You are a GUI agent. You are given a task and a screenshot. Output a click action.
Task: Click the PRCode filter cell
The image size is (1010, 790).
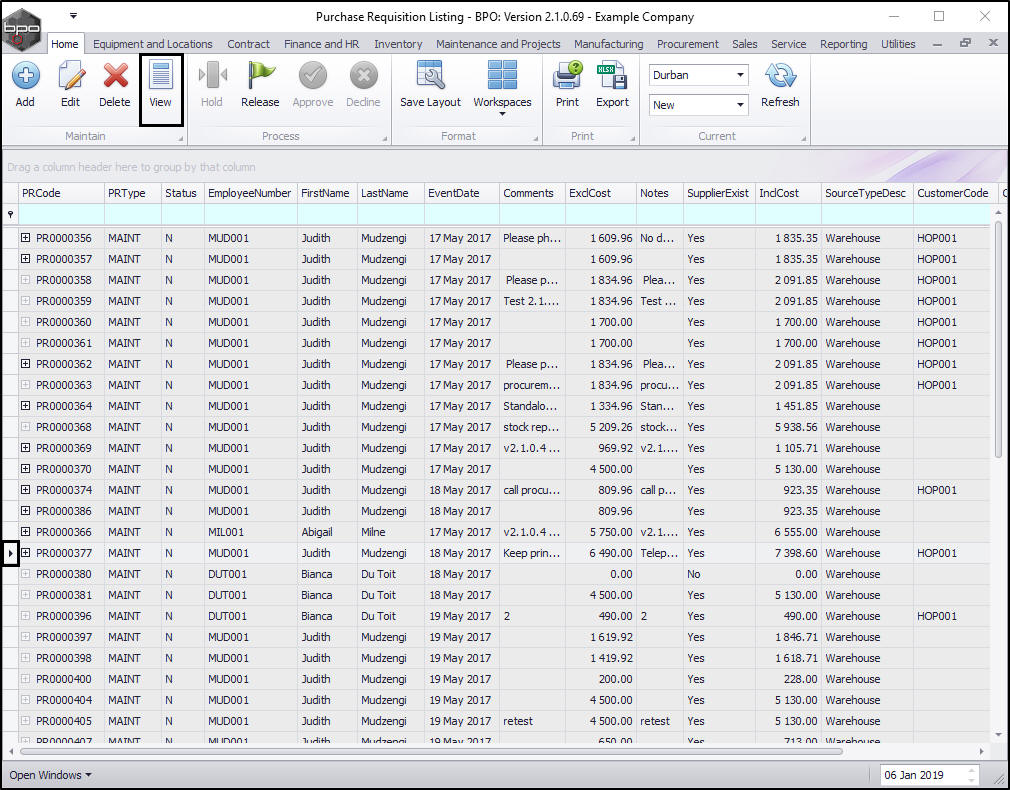(x=61, y=215)
